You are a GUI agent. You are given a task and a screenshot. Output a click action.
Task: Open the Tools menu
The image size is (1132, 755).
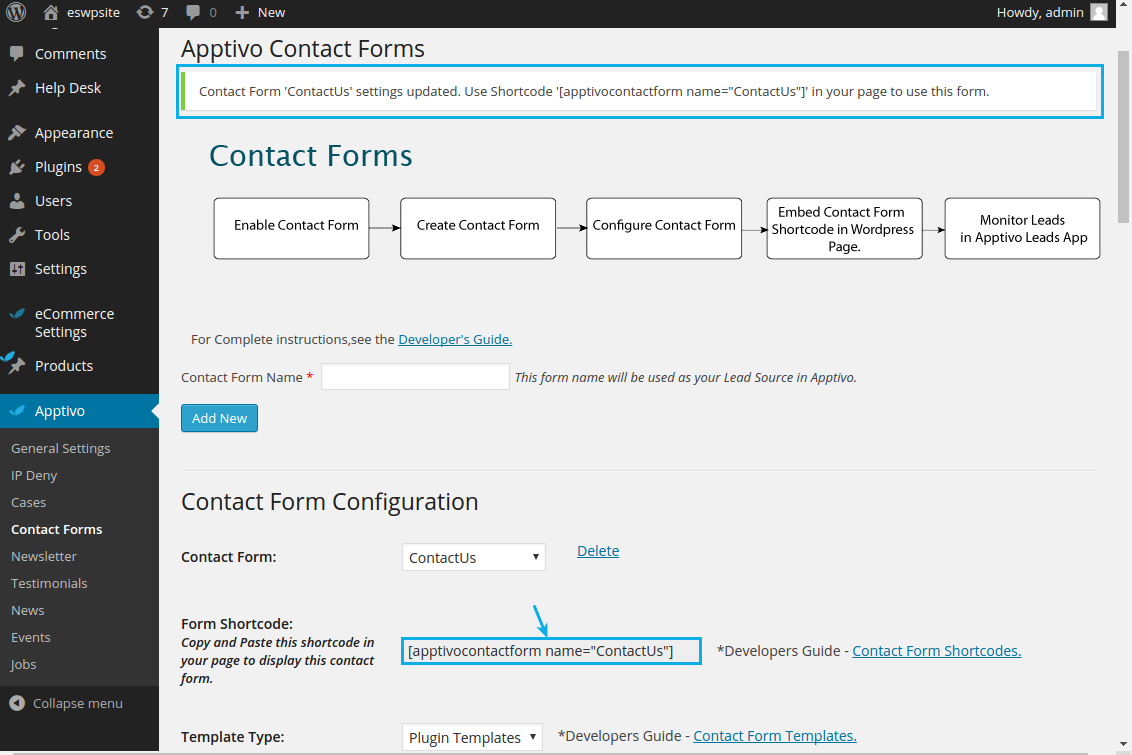[x=52, y=235]
